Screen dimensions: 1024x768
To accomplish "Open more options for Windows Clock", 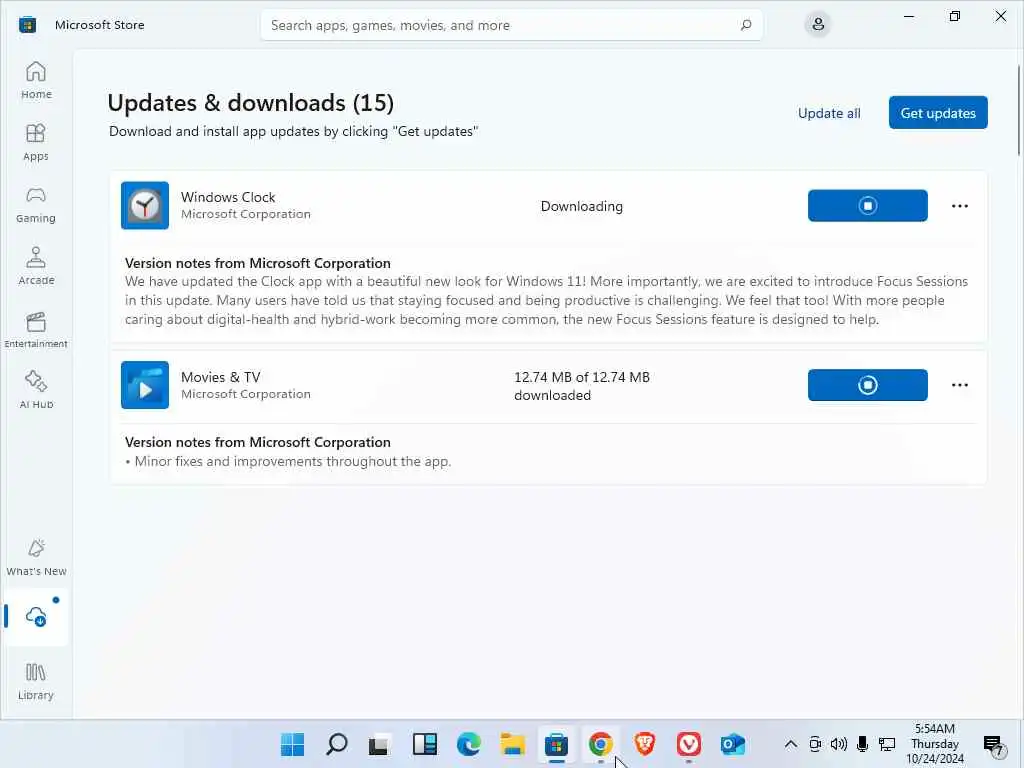I will pos(959,206).
